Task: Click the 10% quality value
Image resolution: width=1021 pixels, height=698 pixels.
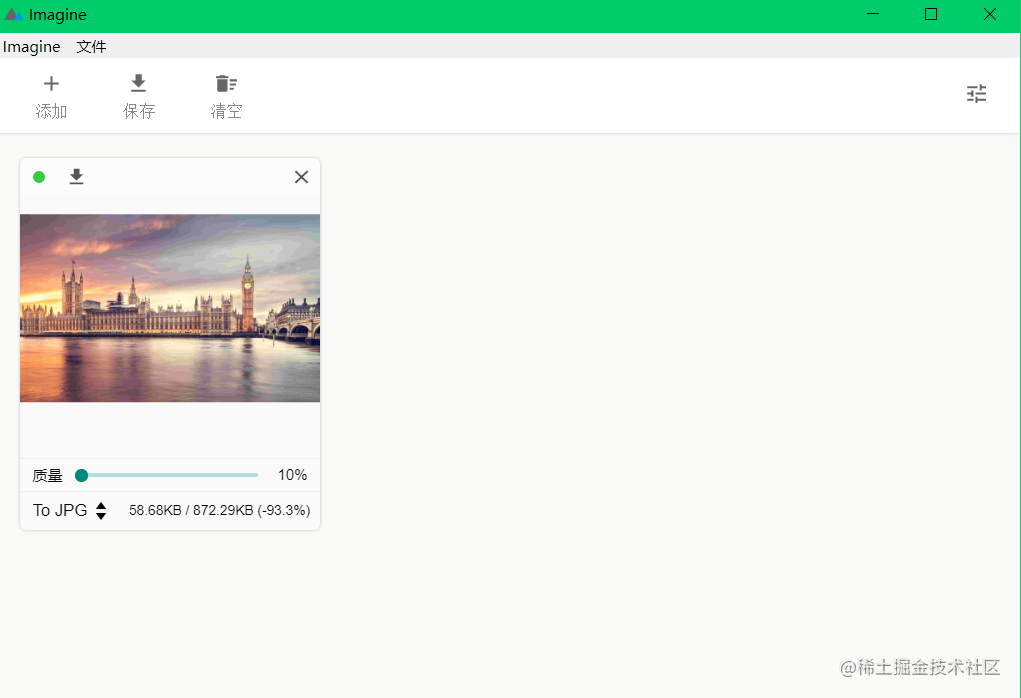Action: point(292,475)
